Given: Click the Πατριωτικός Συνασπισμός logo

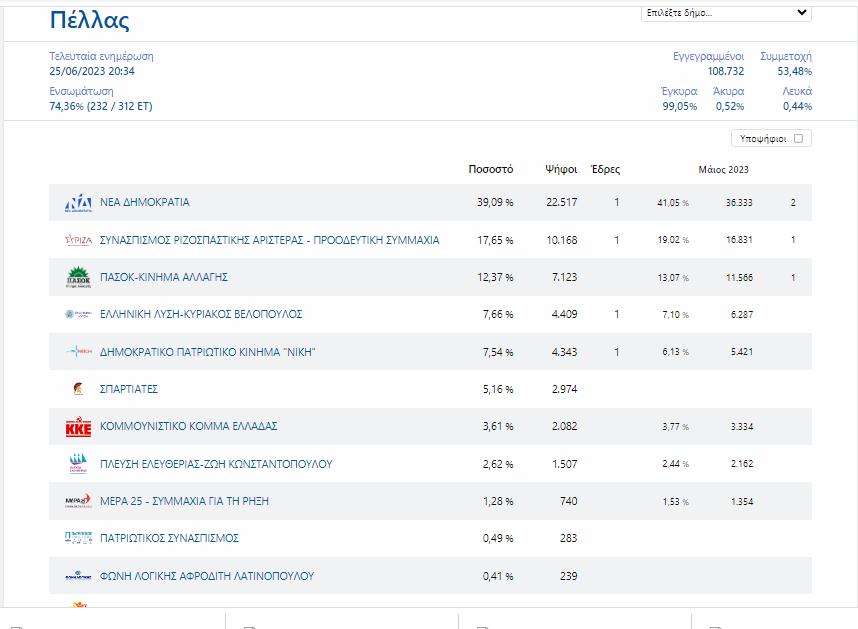Looking at the screenshot, I should [x=78, y=538].
